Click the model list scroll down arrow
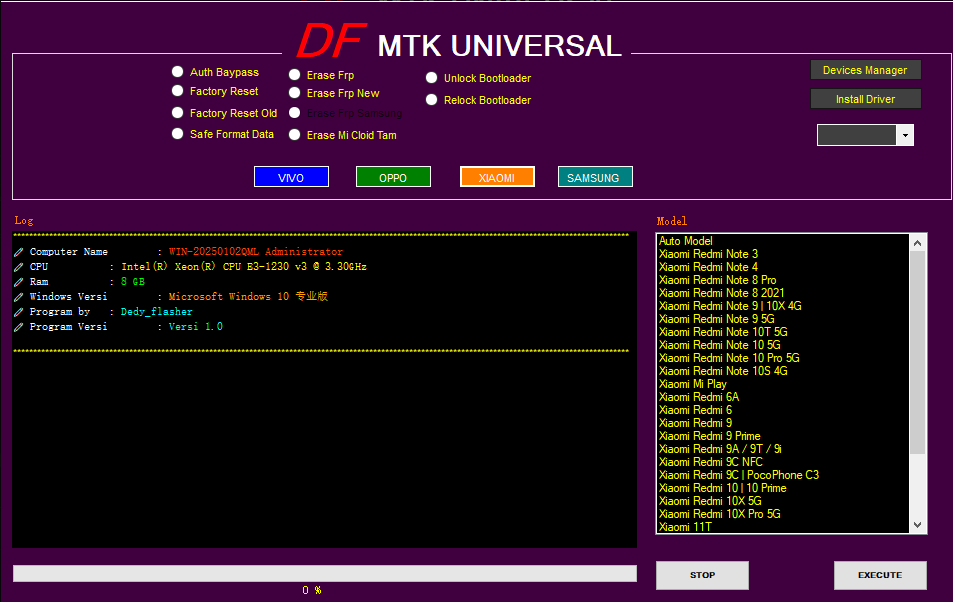The image size is (953, 602). point(918,525)
